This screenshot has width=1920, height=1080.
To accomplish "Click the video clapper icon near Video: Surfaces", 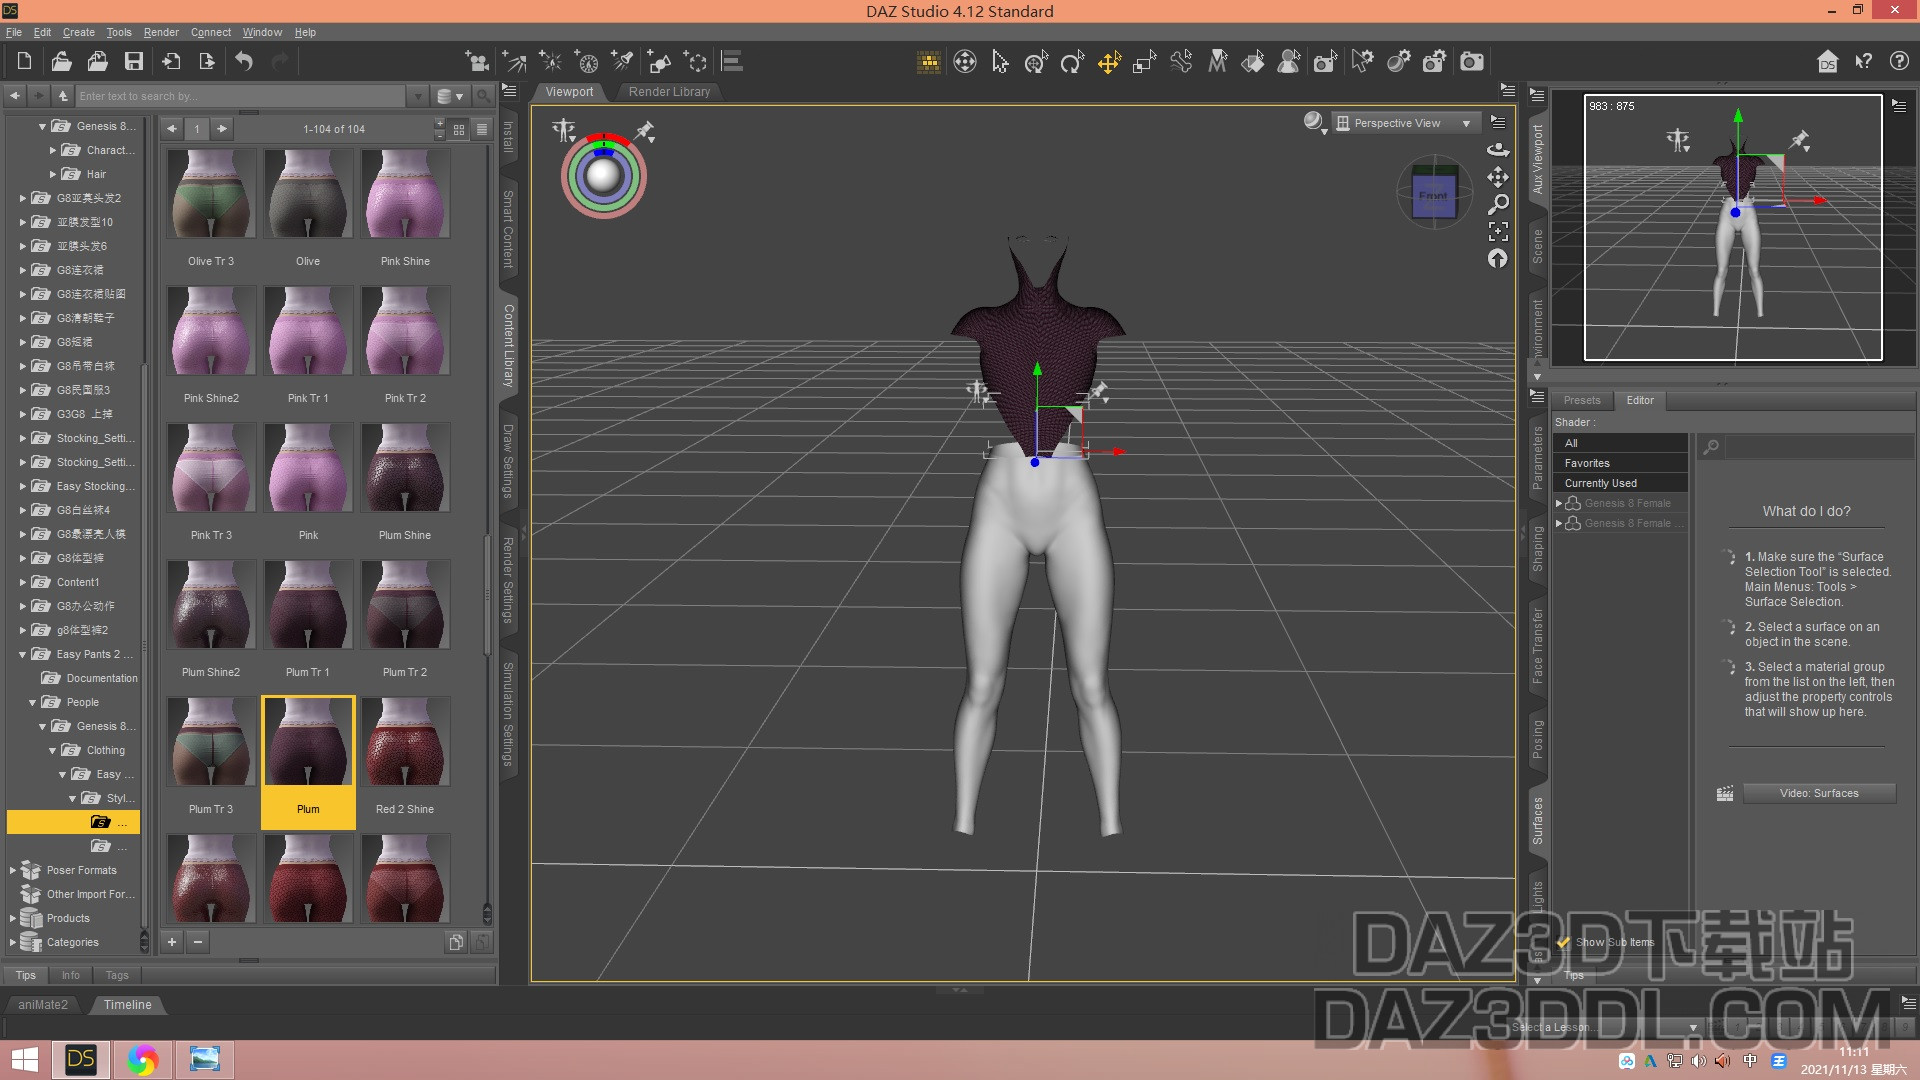I will click(1725, 793).
